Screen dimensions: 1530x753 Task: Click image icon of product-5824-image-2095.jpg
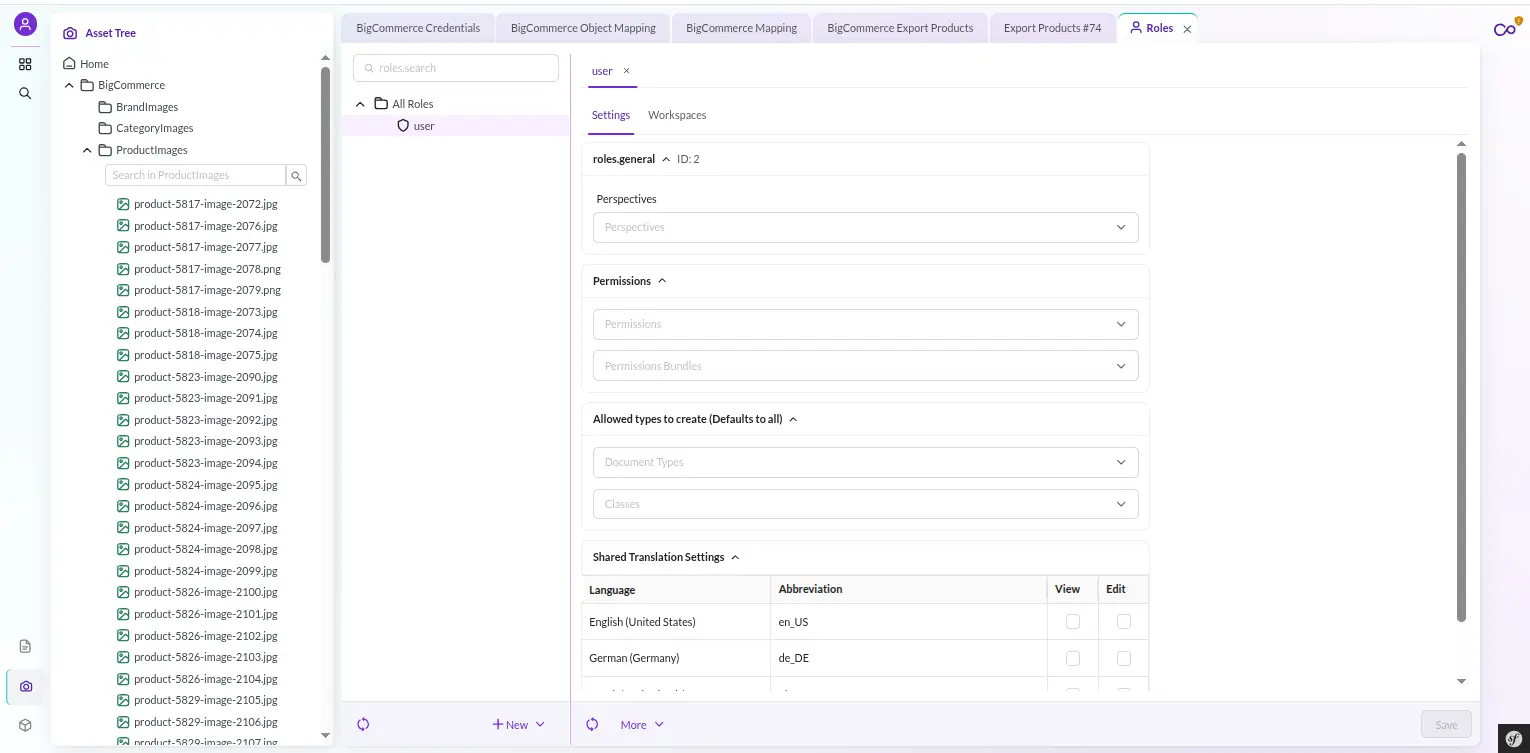(123, 484)
